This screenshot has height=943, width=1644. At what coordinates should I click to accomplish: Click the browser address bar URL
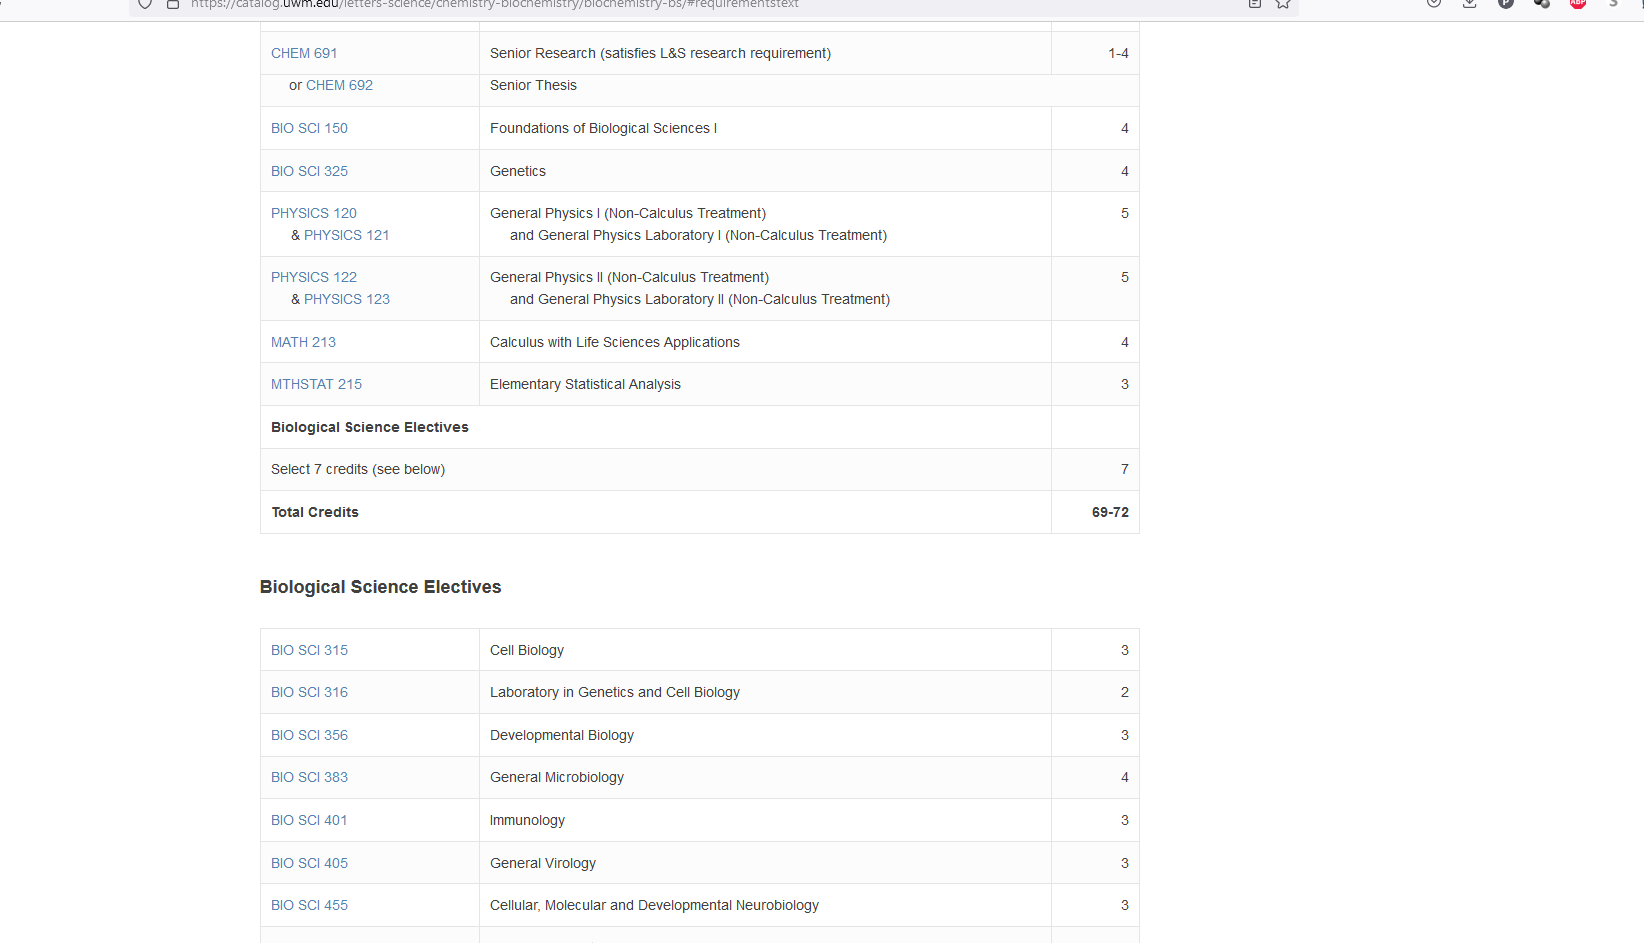coord(495,4)
